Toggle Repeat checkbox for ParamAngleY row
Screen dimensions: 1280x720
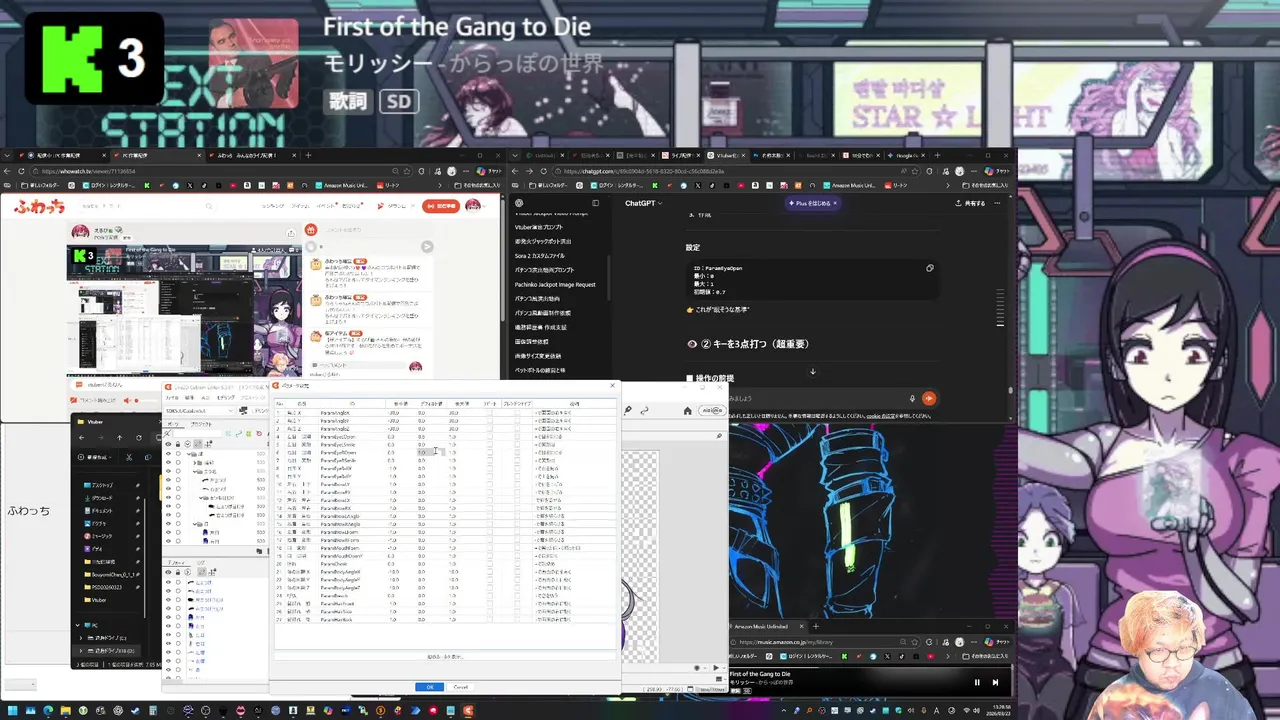(x=490, y=420)
